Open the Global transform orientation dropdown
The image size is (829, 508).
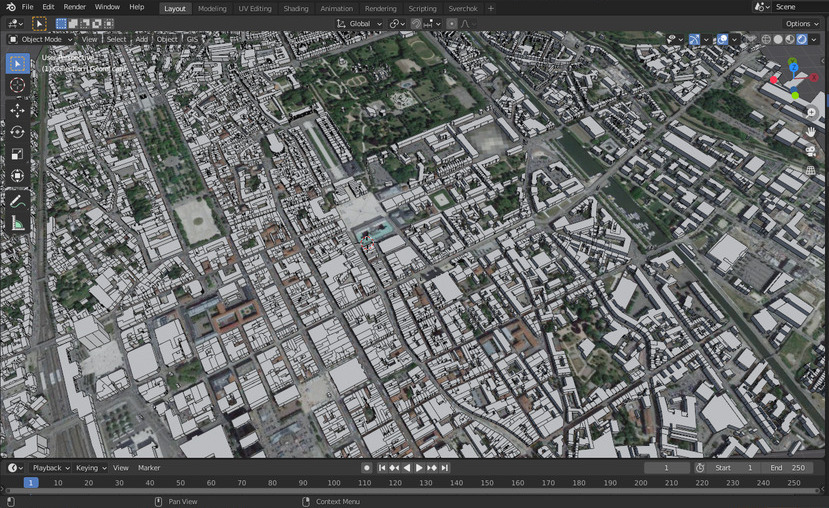pyautogui.click(x=359, y=24)
